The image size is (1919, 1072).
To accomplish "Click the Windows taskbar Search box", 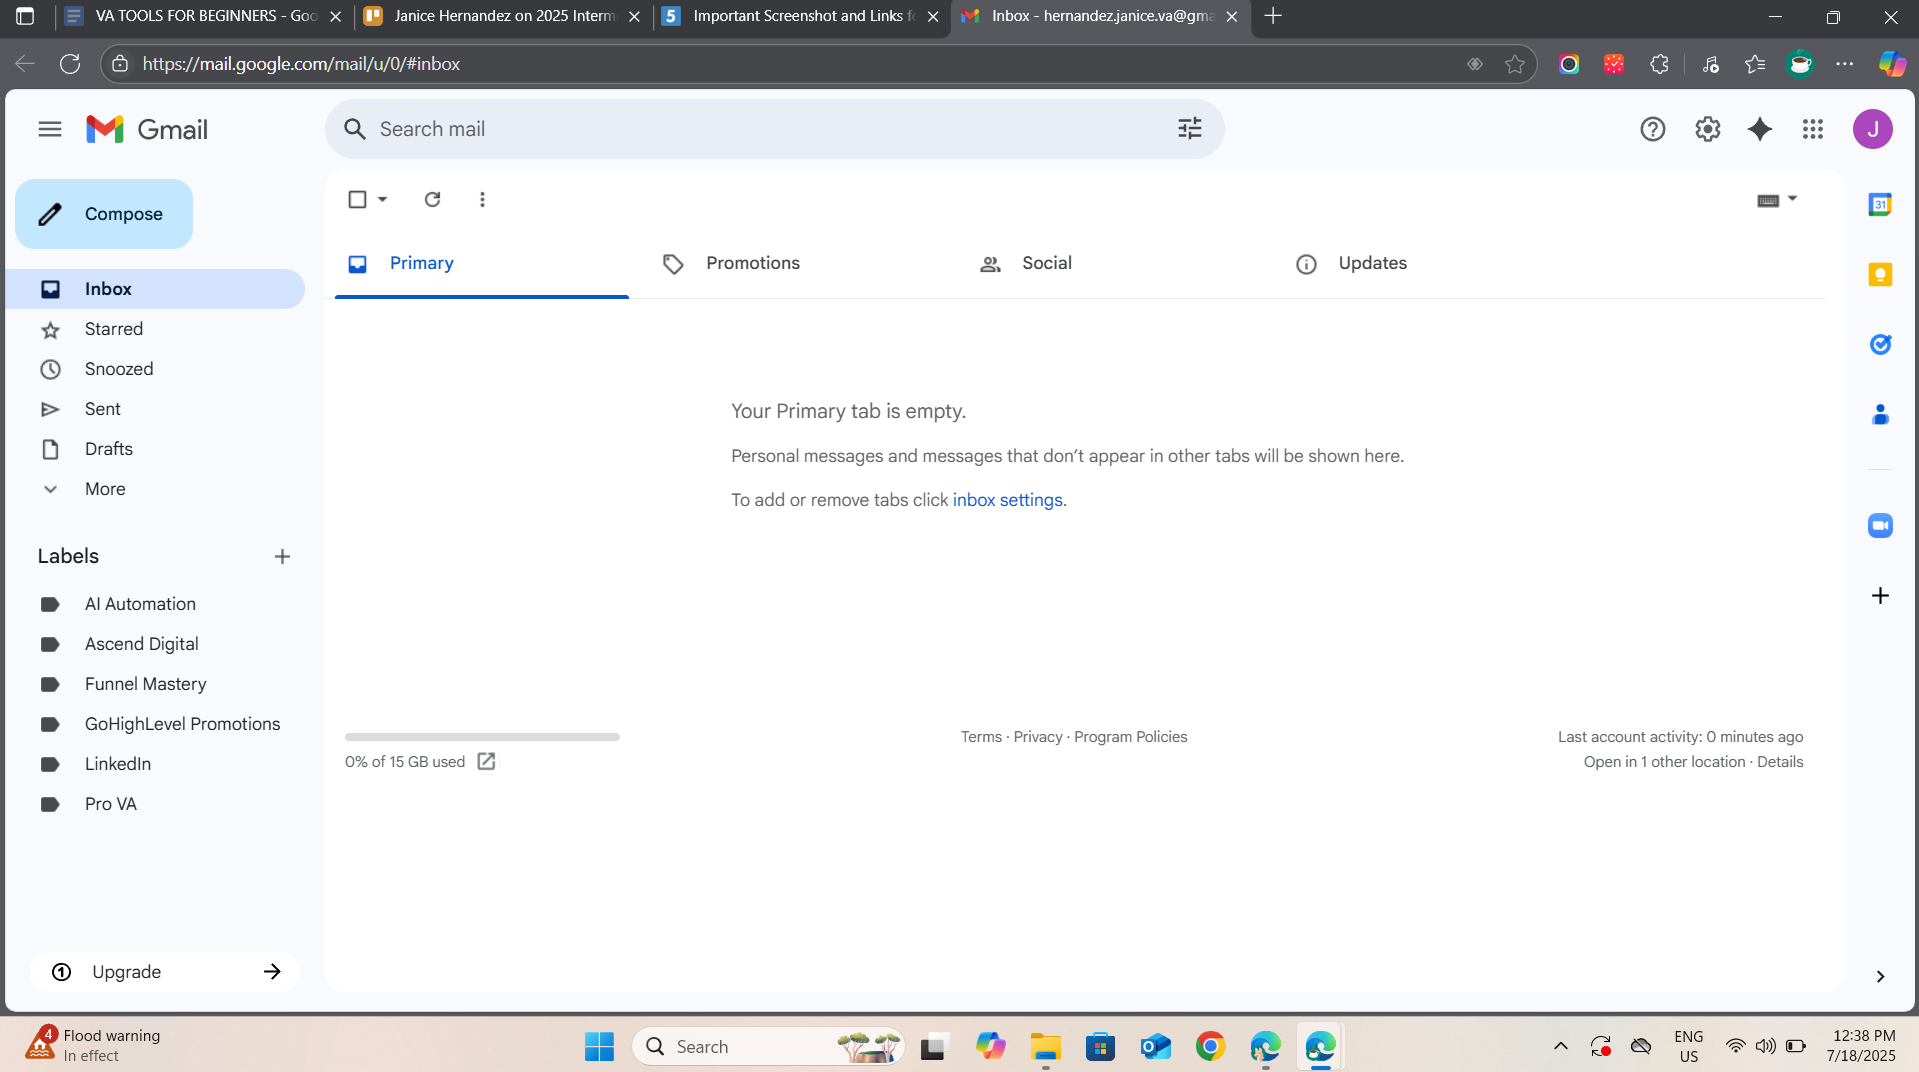I will (768, 1046).
